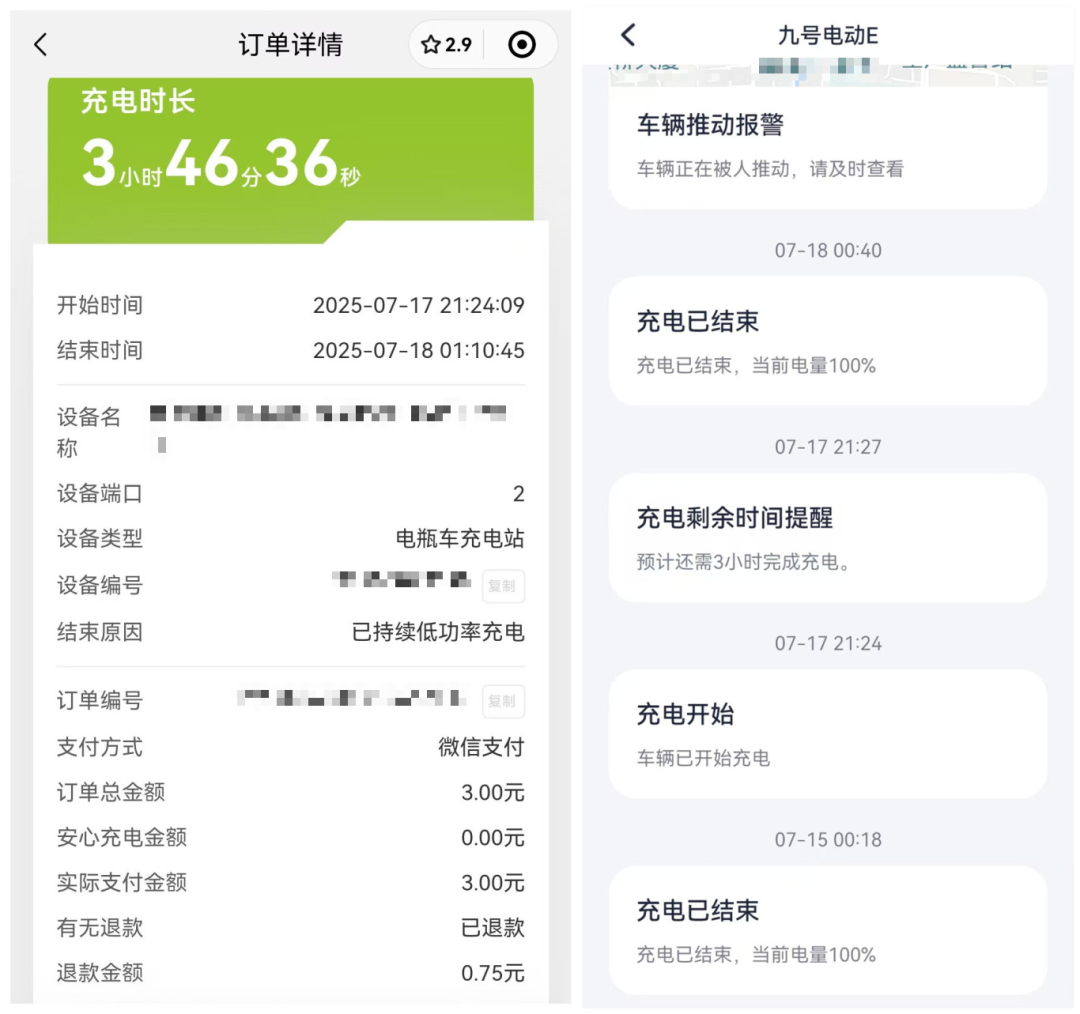The image size is (1080, 1014).
Task: Tap the 支付方式 value 微信支付
Action: (x=480, y=747)
